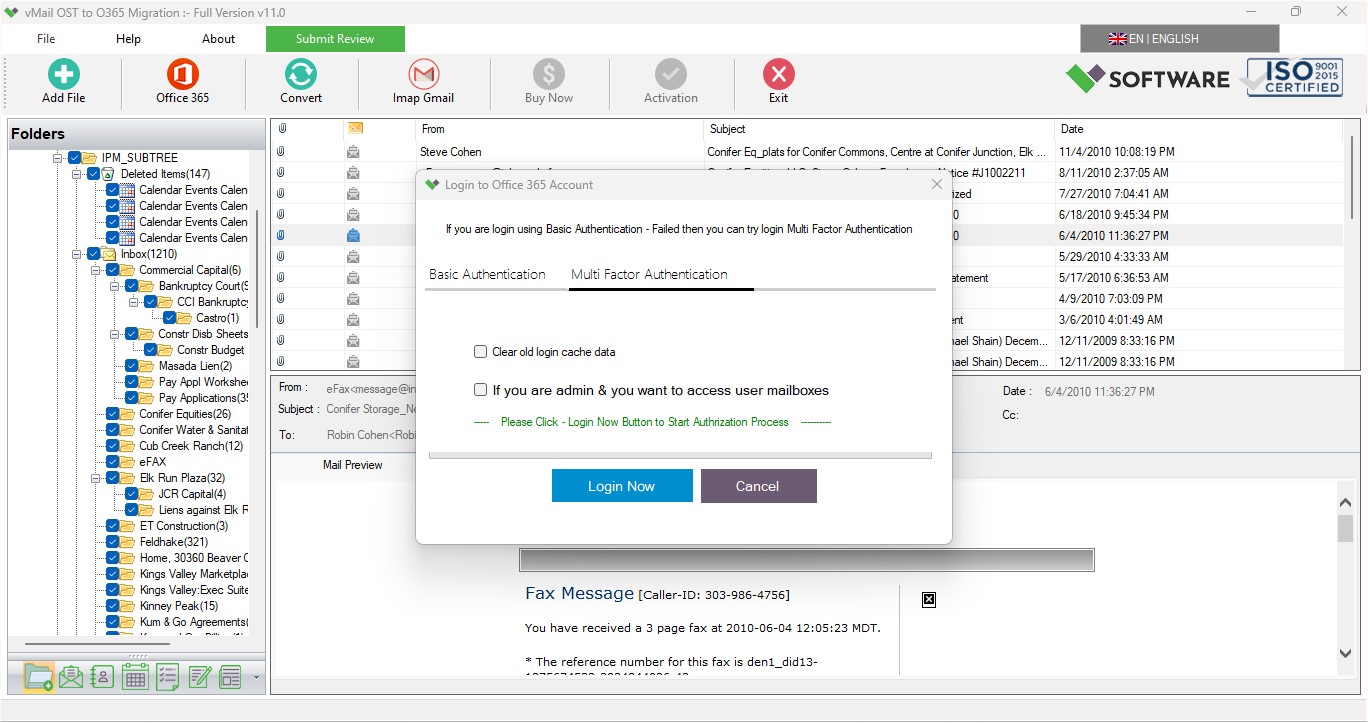Image resolution: width=1368 pixels, height=723 pixels.
Task: Click Cancel in the login dialog
Action: click(x=758, y=486)
